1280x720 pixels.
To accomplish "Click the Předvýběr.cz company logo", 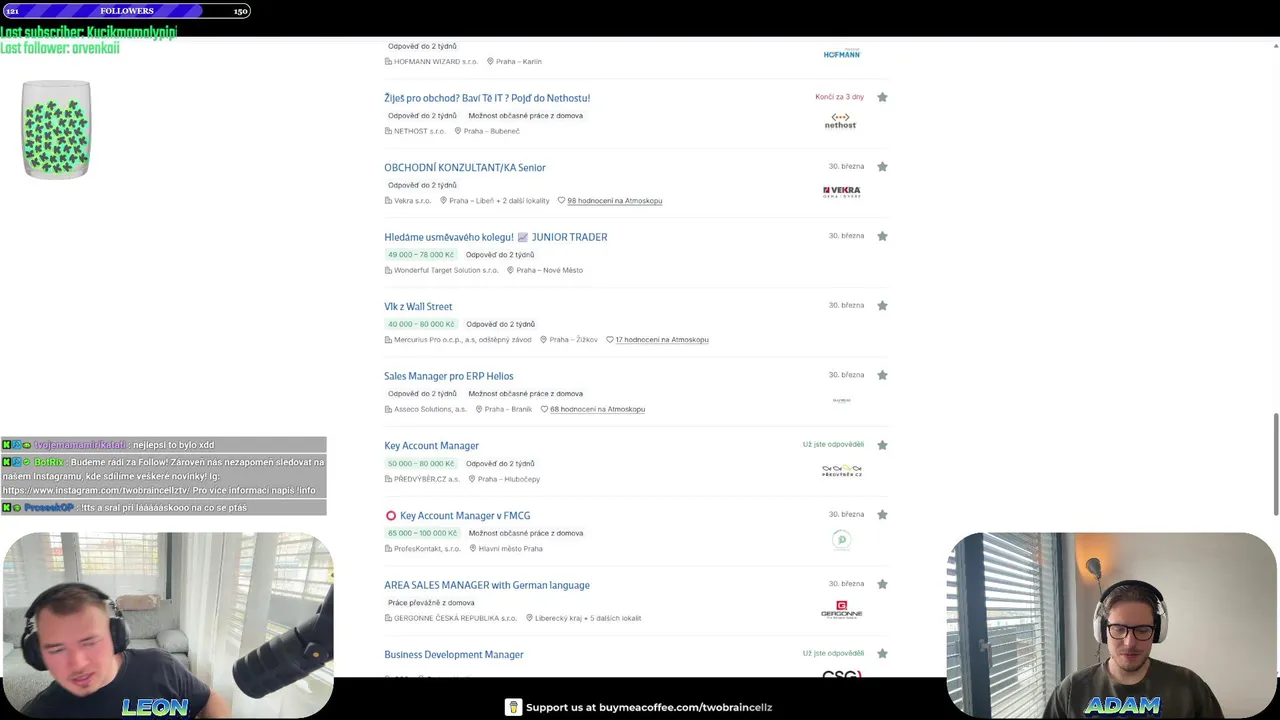I will point(841,470).
